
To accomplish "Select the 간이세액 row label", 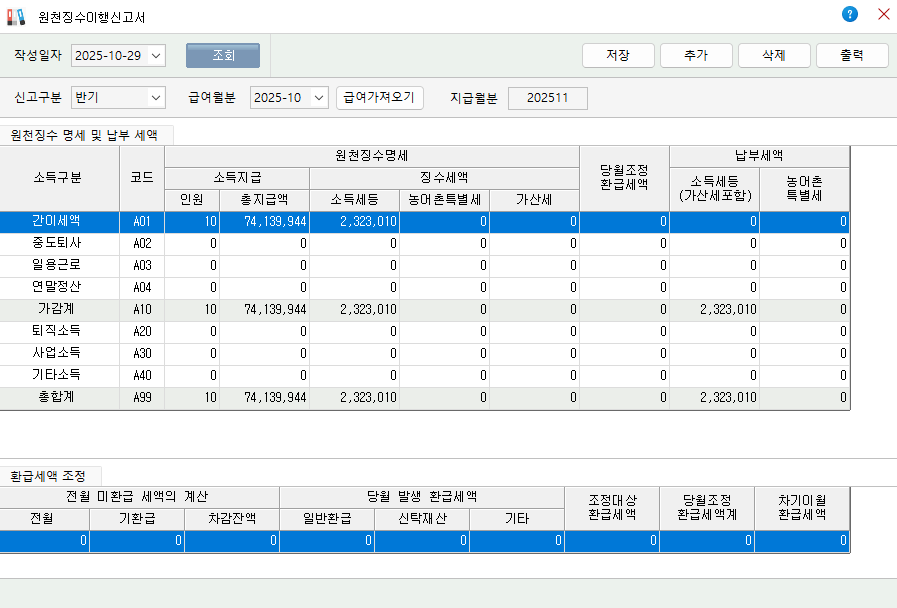I will coord(59,221).
